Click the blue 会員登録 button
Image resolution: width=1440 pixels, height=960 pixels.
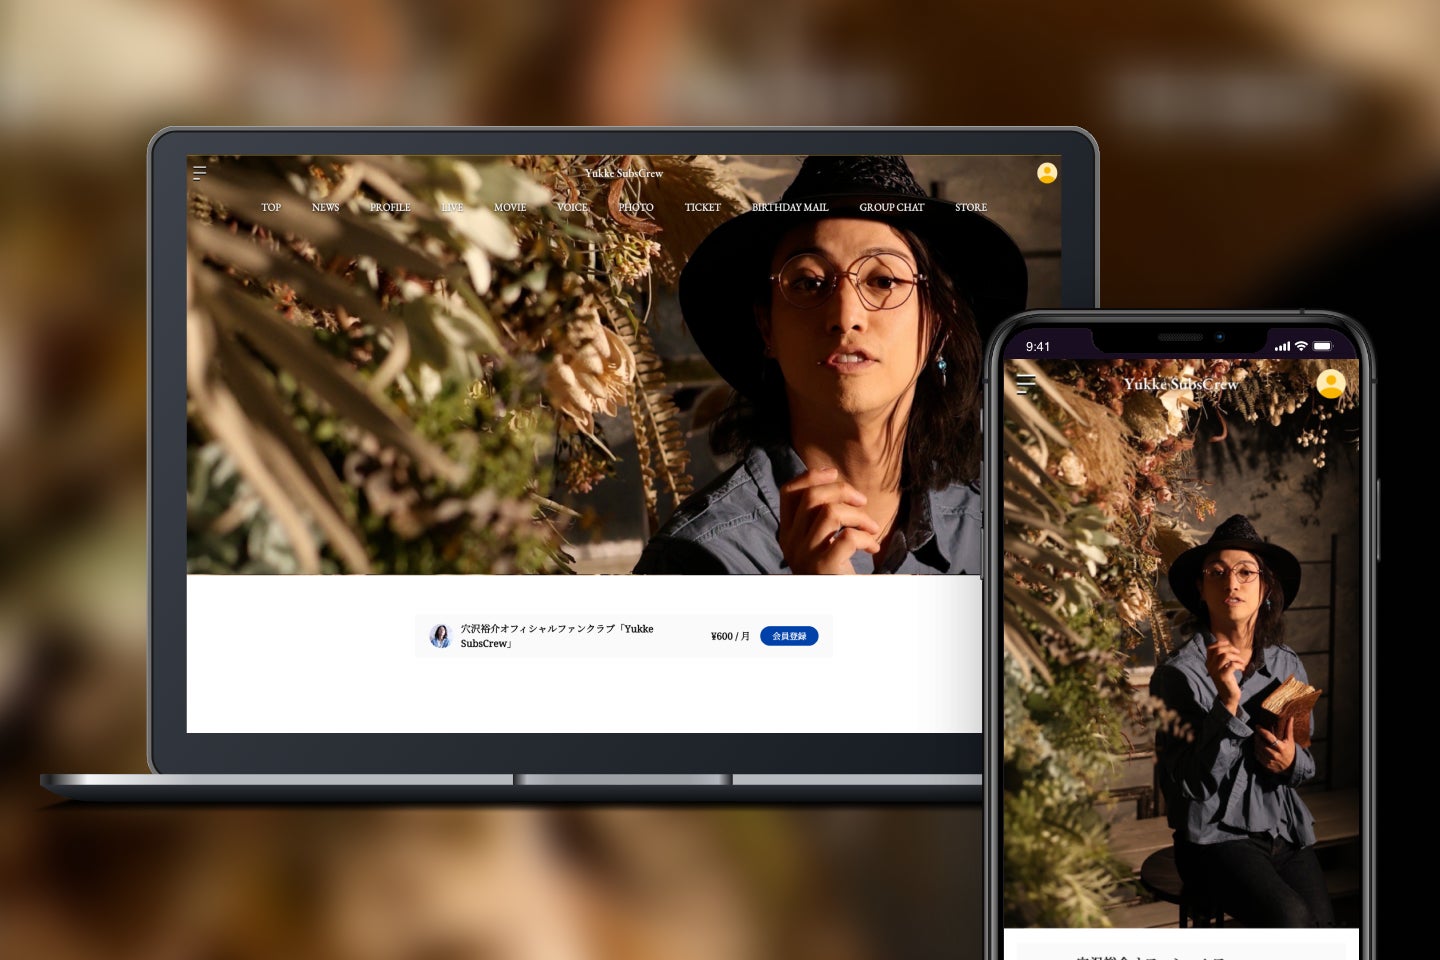tap(789, 636)
